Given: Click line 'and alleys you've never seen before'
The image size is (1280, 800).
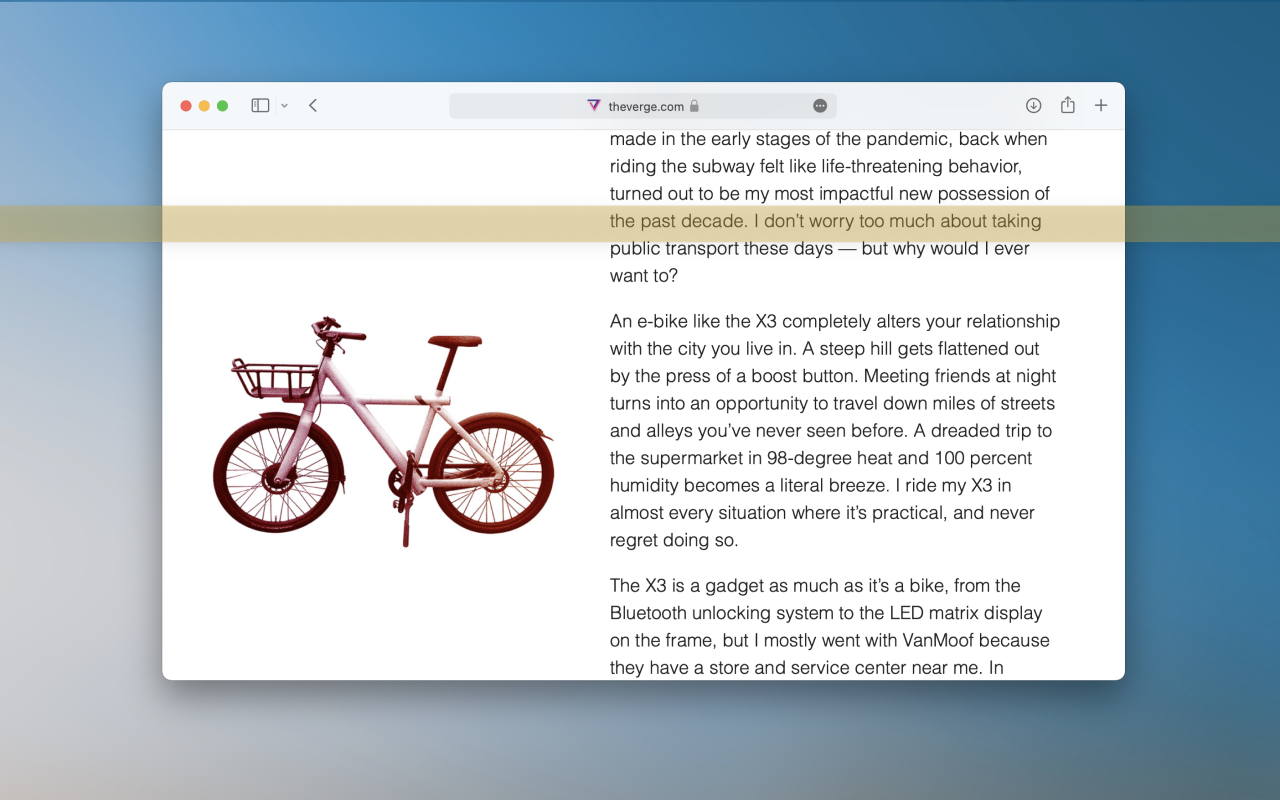Looking at the screenshot, I should click(x=831, y=430).
